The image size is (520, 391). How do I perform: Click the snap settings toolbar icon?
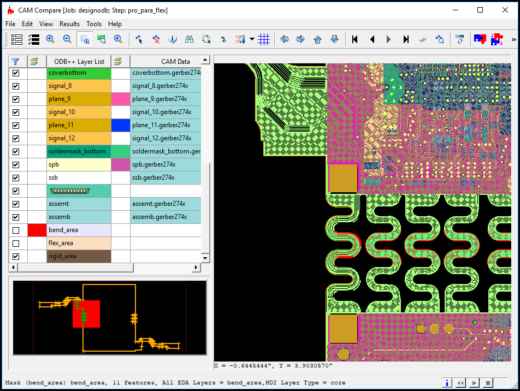point(240,39)
